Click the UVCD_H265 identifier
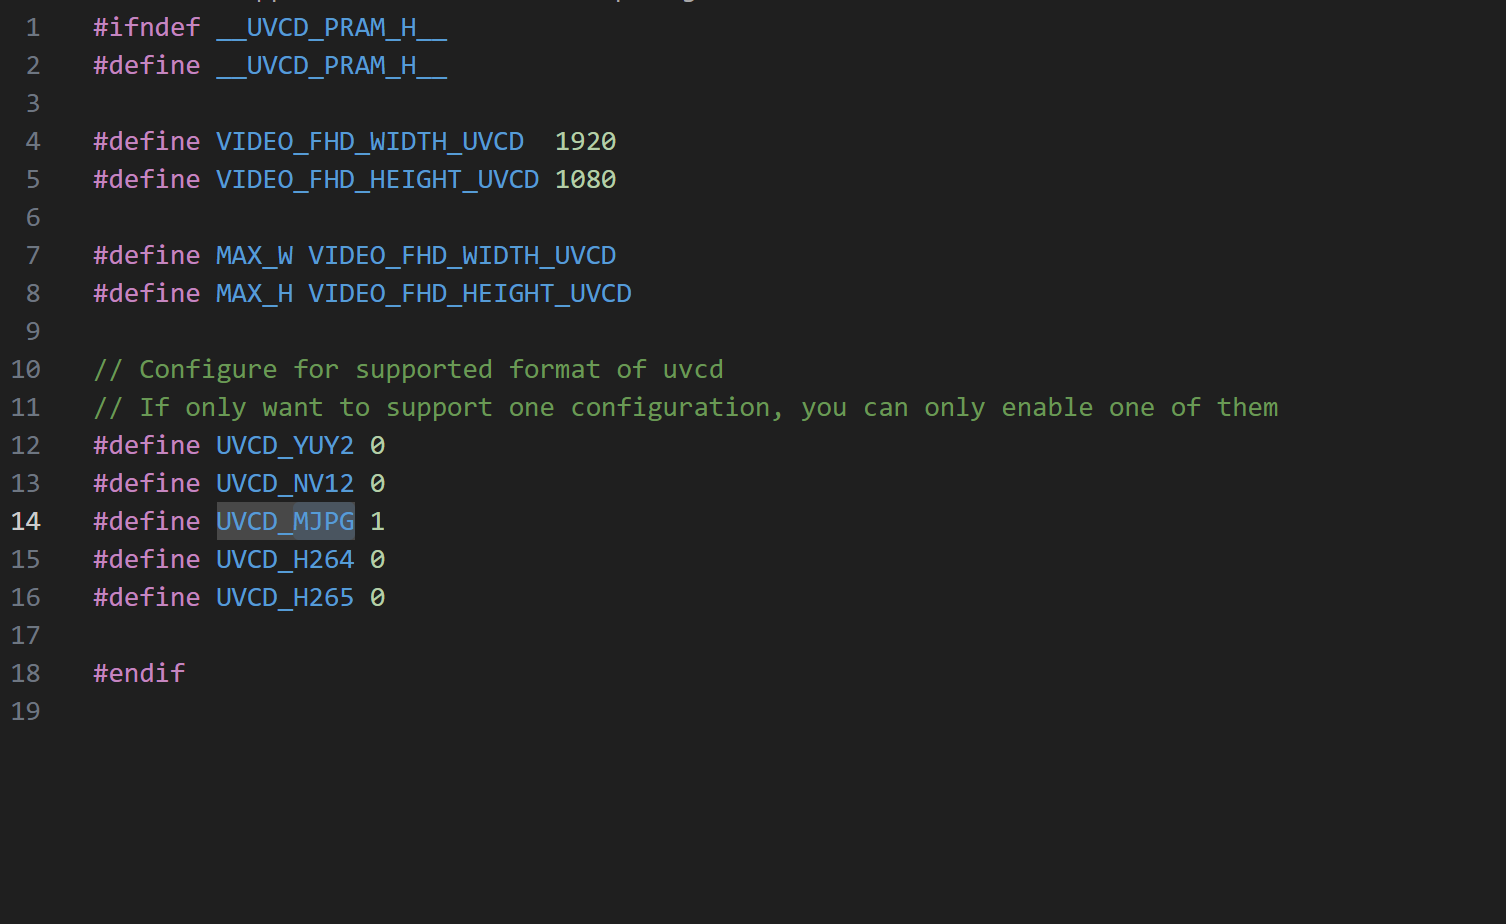Image resolution: width=1506 pixels, height=924 pixels. 285,597
